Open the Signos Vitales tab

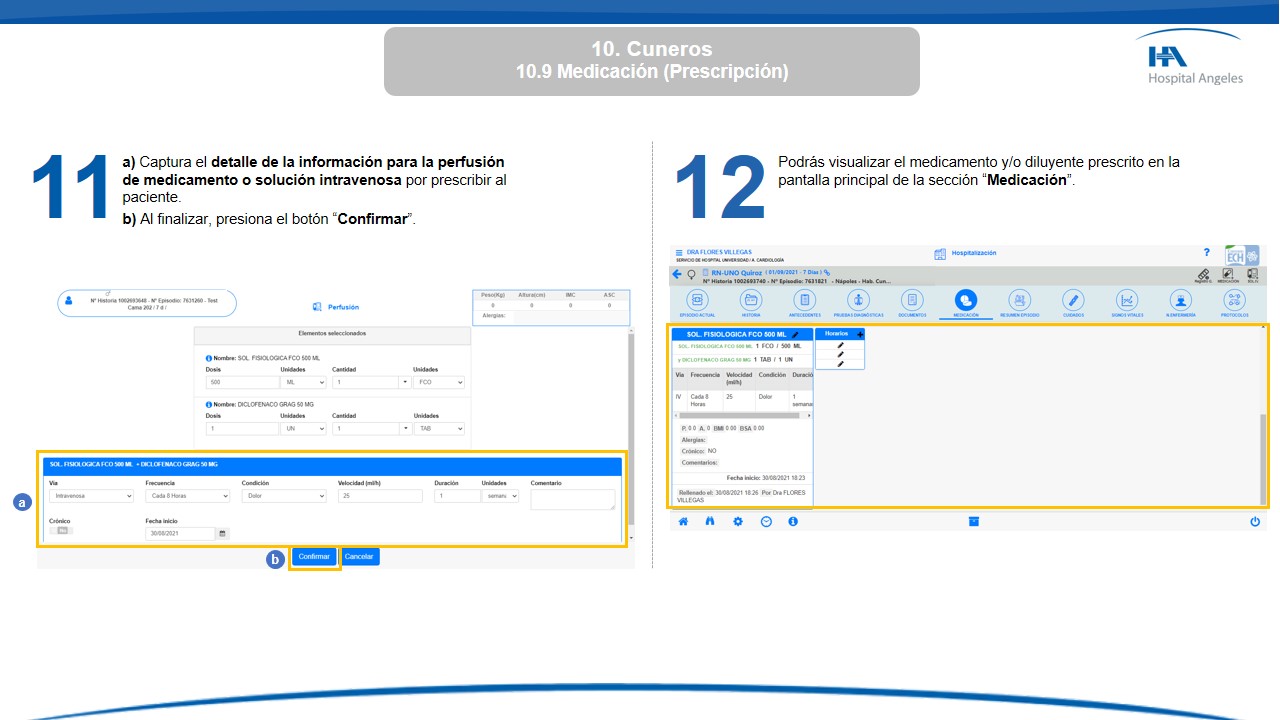[1127, 301]
